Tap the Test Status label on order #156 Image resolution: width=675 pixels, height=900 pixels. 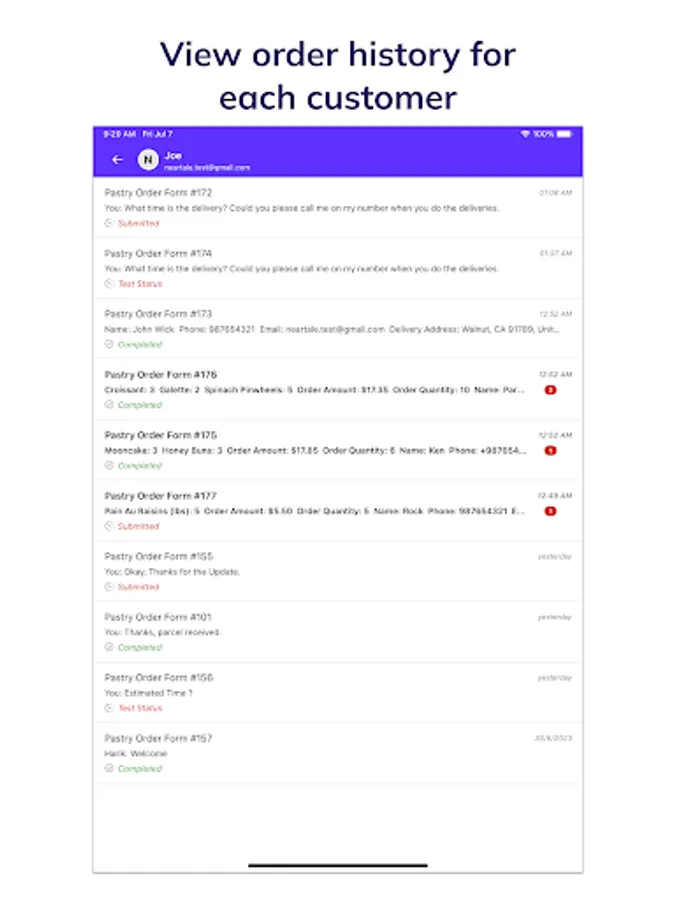[x=140, y=708]
